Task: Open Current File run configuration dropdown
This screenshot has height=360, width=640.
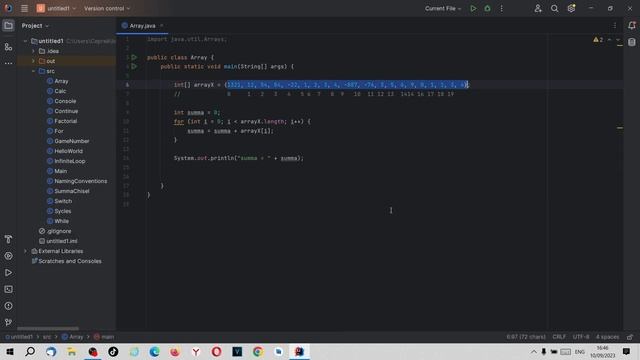Action: (x=443, y=8)
